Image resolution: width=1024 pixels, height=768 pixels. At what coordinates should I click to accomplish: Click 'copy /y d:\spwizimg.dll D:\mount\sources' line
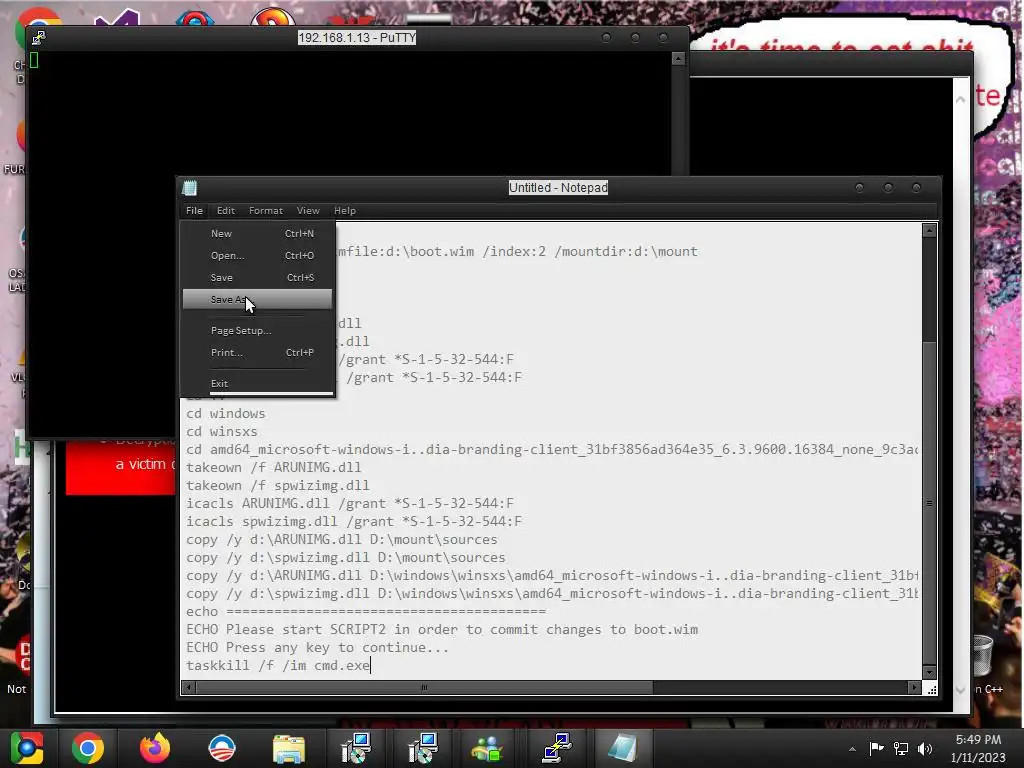(345, 558)
